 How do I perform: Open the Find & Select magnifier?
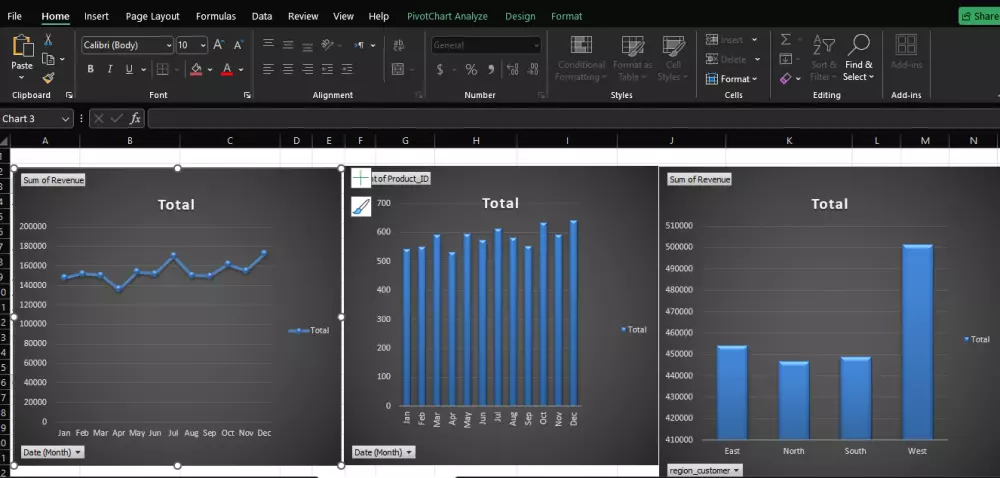point(859,58)
